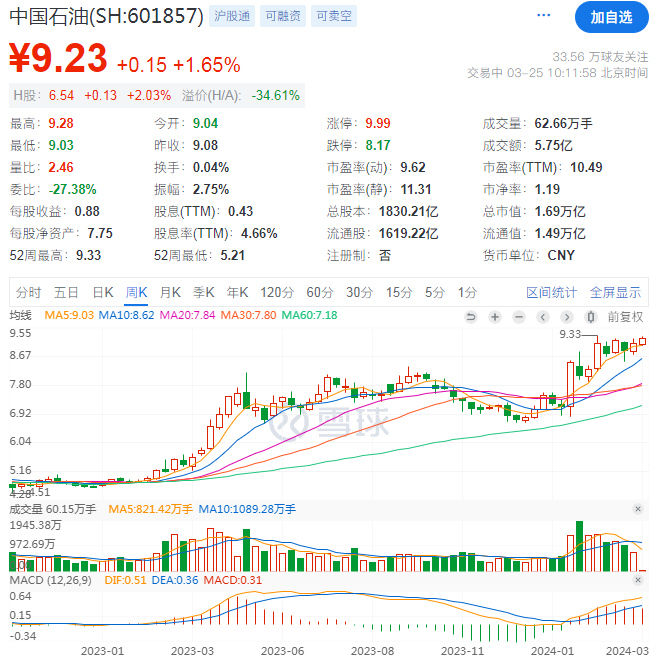Select the 1分 interval tab
The height and width of the screenshot is (661, 662).
(467, 292)
